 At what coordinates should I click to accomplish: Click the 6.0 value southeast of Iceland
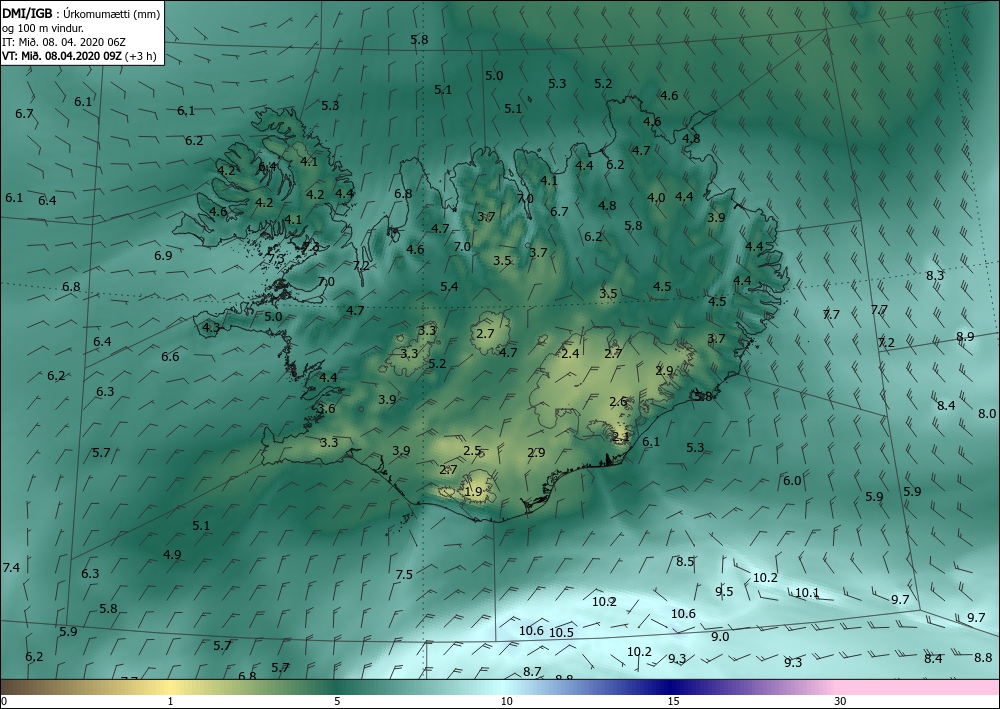(792, 481)
